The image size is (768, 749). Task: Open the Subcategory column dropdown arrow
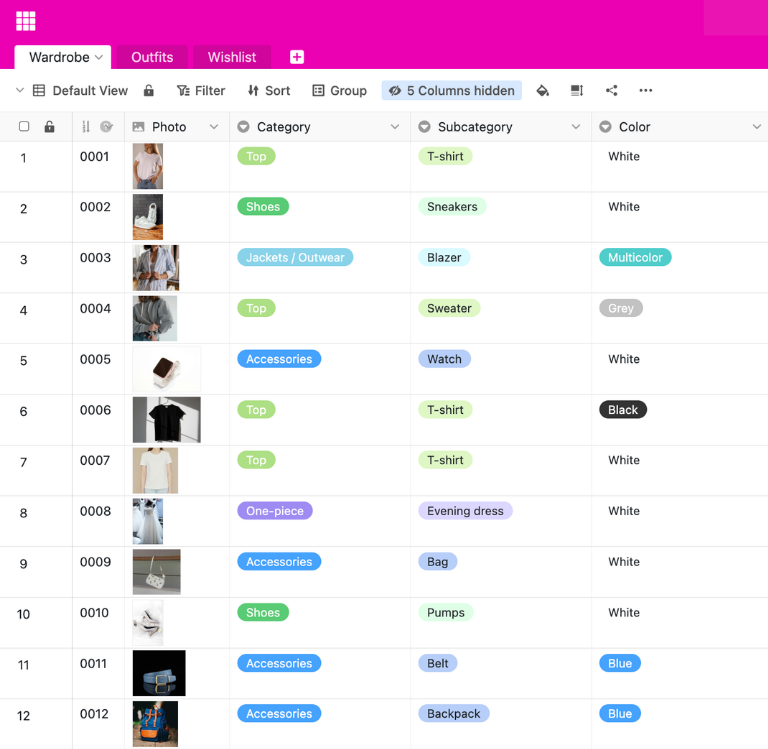point(576,127)
